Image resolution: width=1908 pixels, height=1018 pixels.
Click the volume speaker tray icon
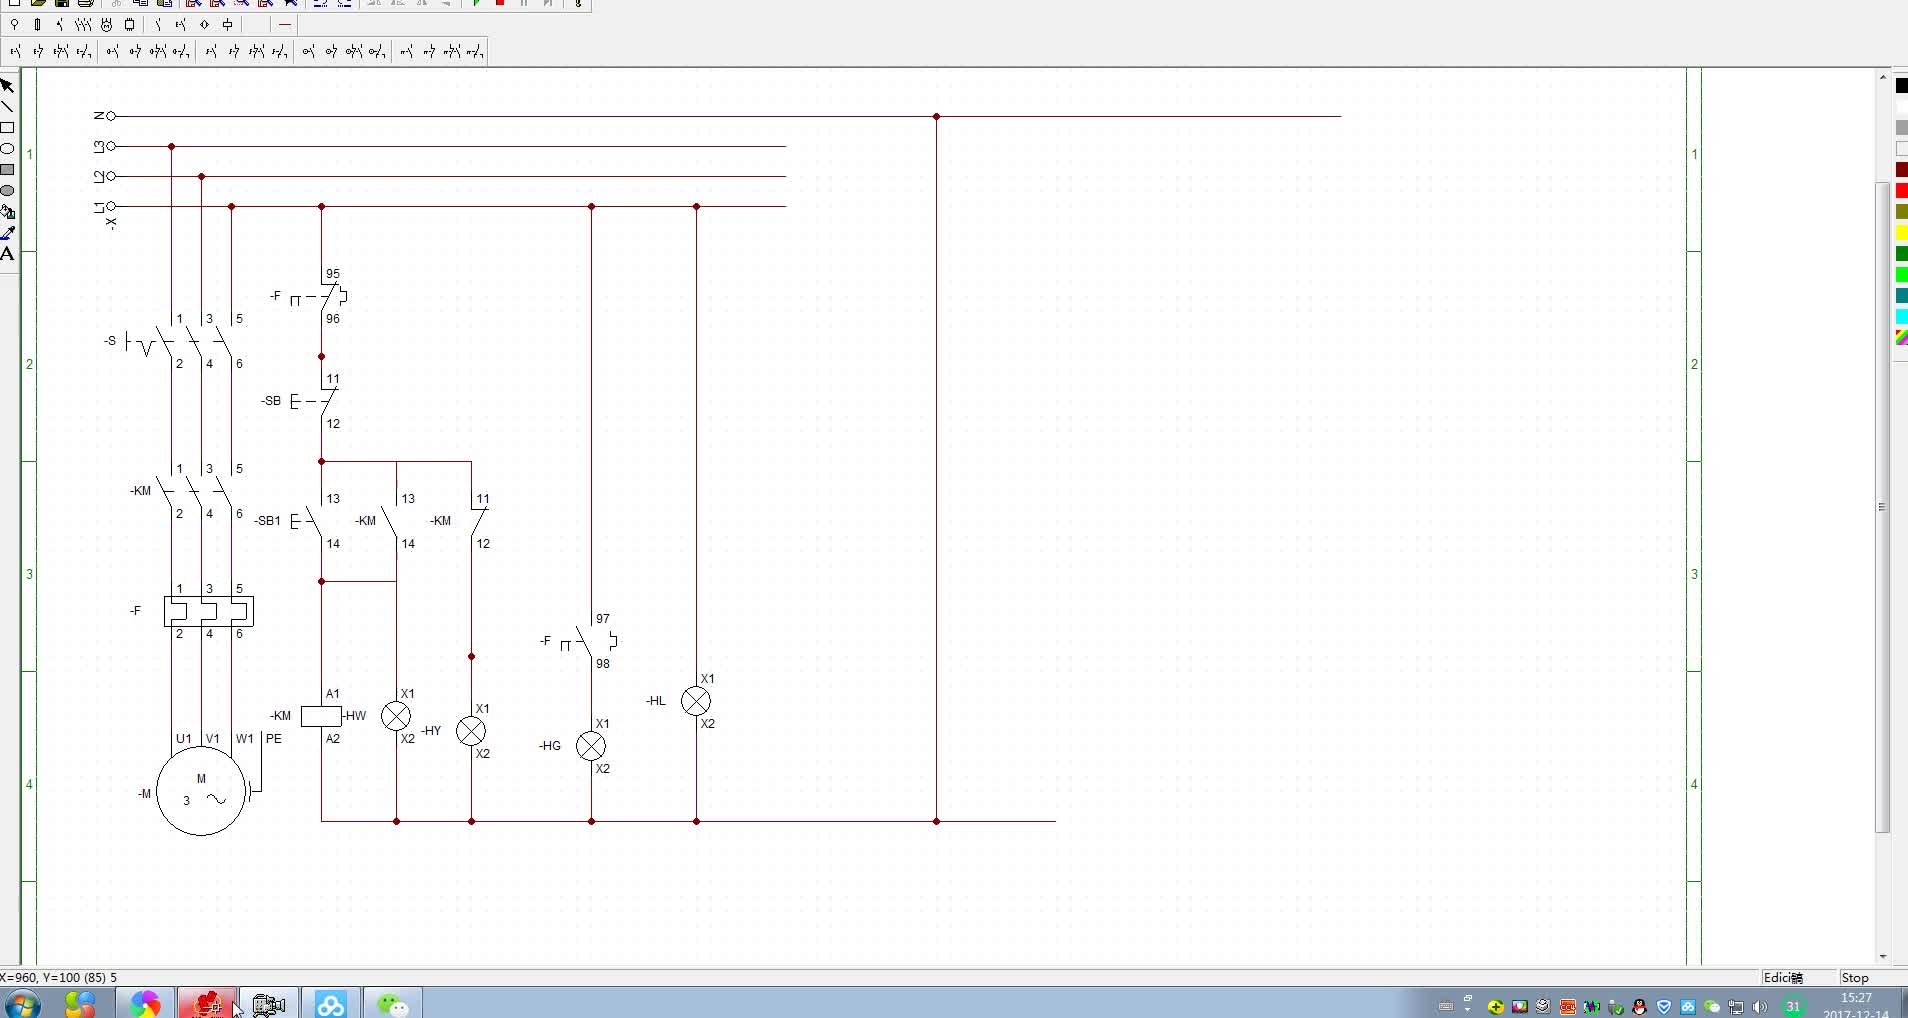(x=1760, y=1007)
